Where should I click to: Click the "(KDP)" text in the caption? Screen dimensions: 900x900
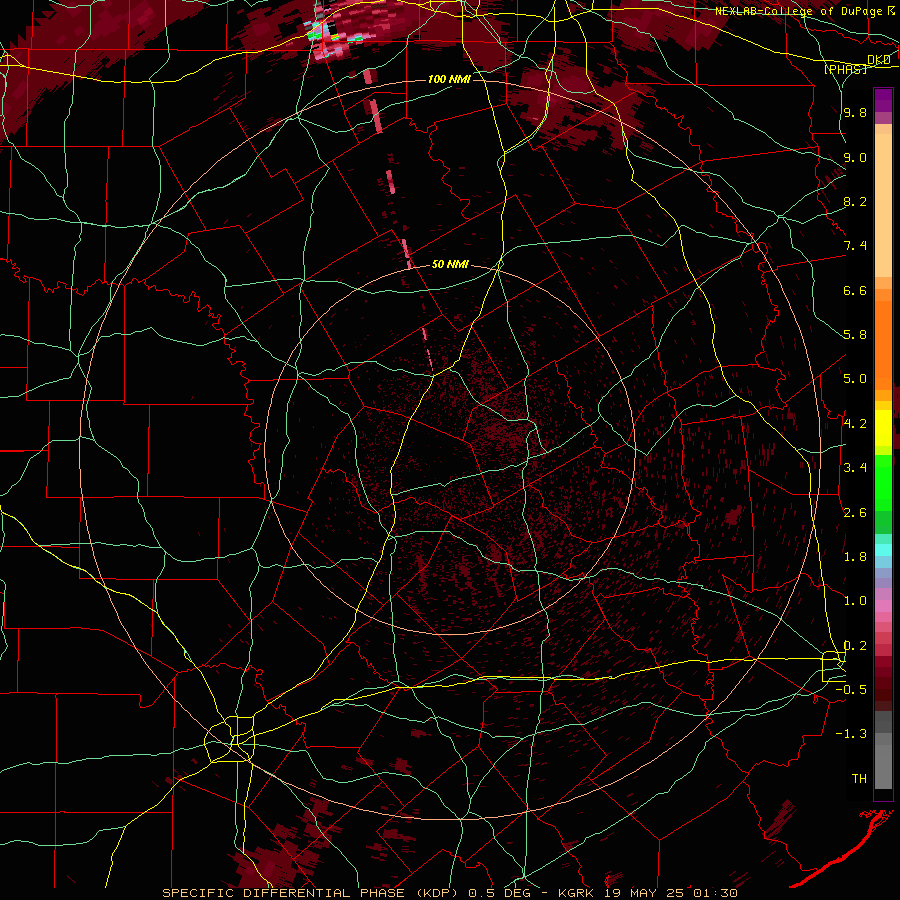[436, 893]
